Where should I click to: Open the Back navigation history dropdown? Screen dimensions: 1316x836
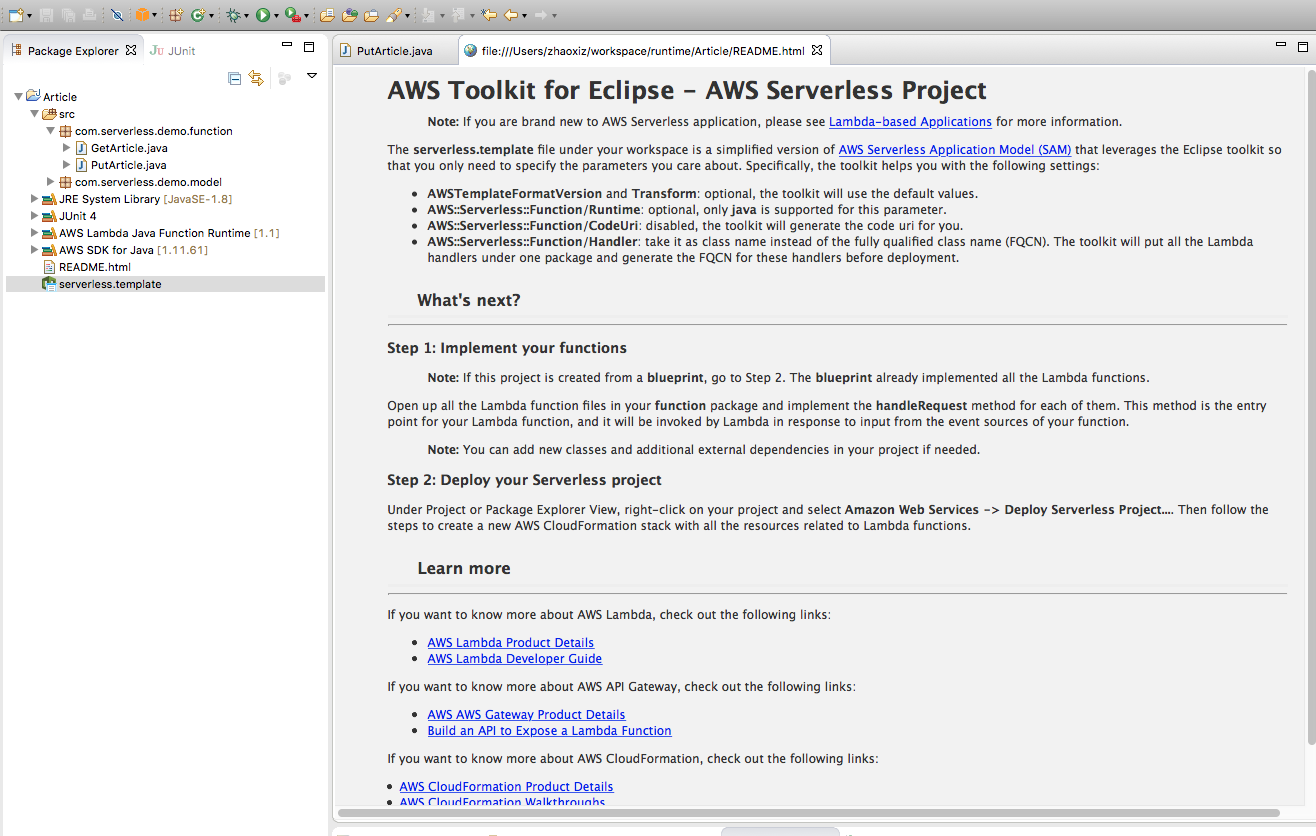coord(525,16)
